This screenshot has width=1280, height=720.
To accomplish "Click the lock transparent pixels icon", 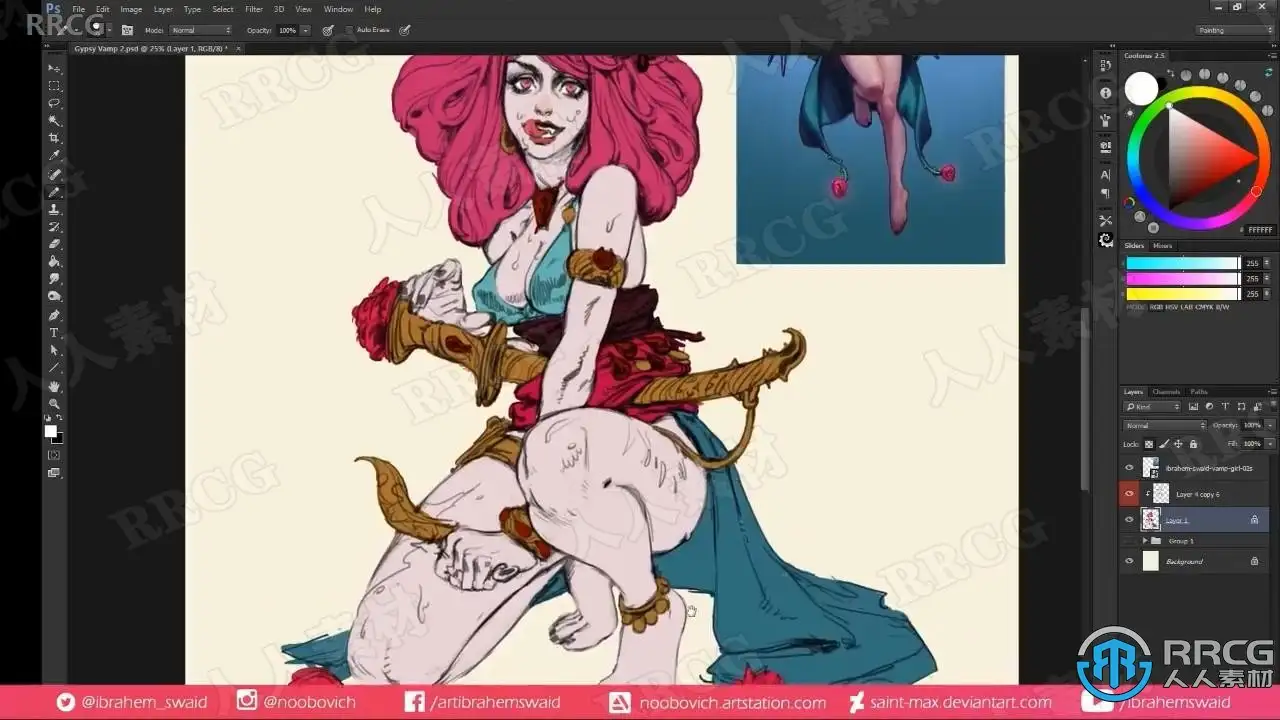I will tap(1149, 444).
